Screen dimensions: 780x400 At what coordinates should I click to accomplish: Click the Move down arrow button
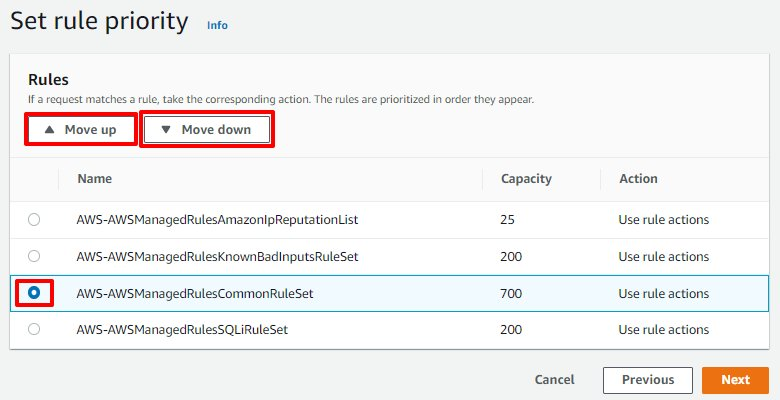click(207, 130)
